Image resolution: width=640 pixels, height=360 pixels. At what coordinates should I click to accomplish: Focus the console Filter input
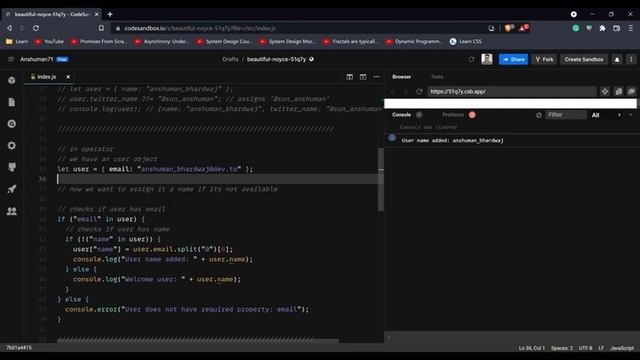[566, 115]
